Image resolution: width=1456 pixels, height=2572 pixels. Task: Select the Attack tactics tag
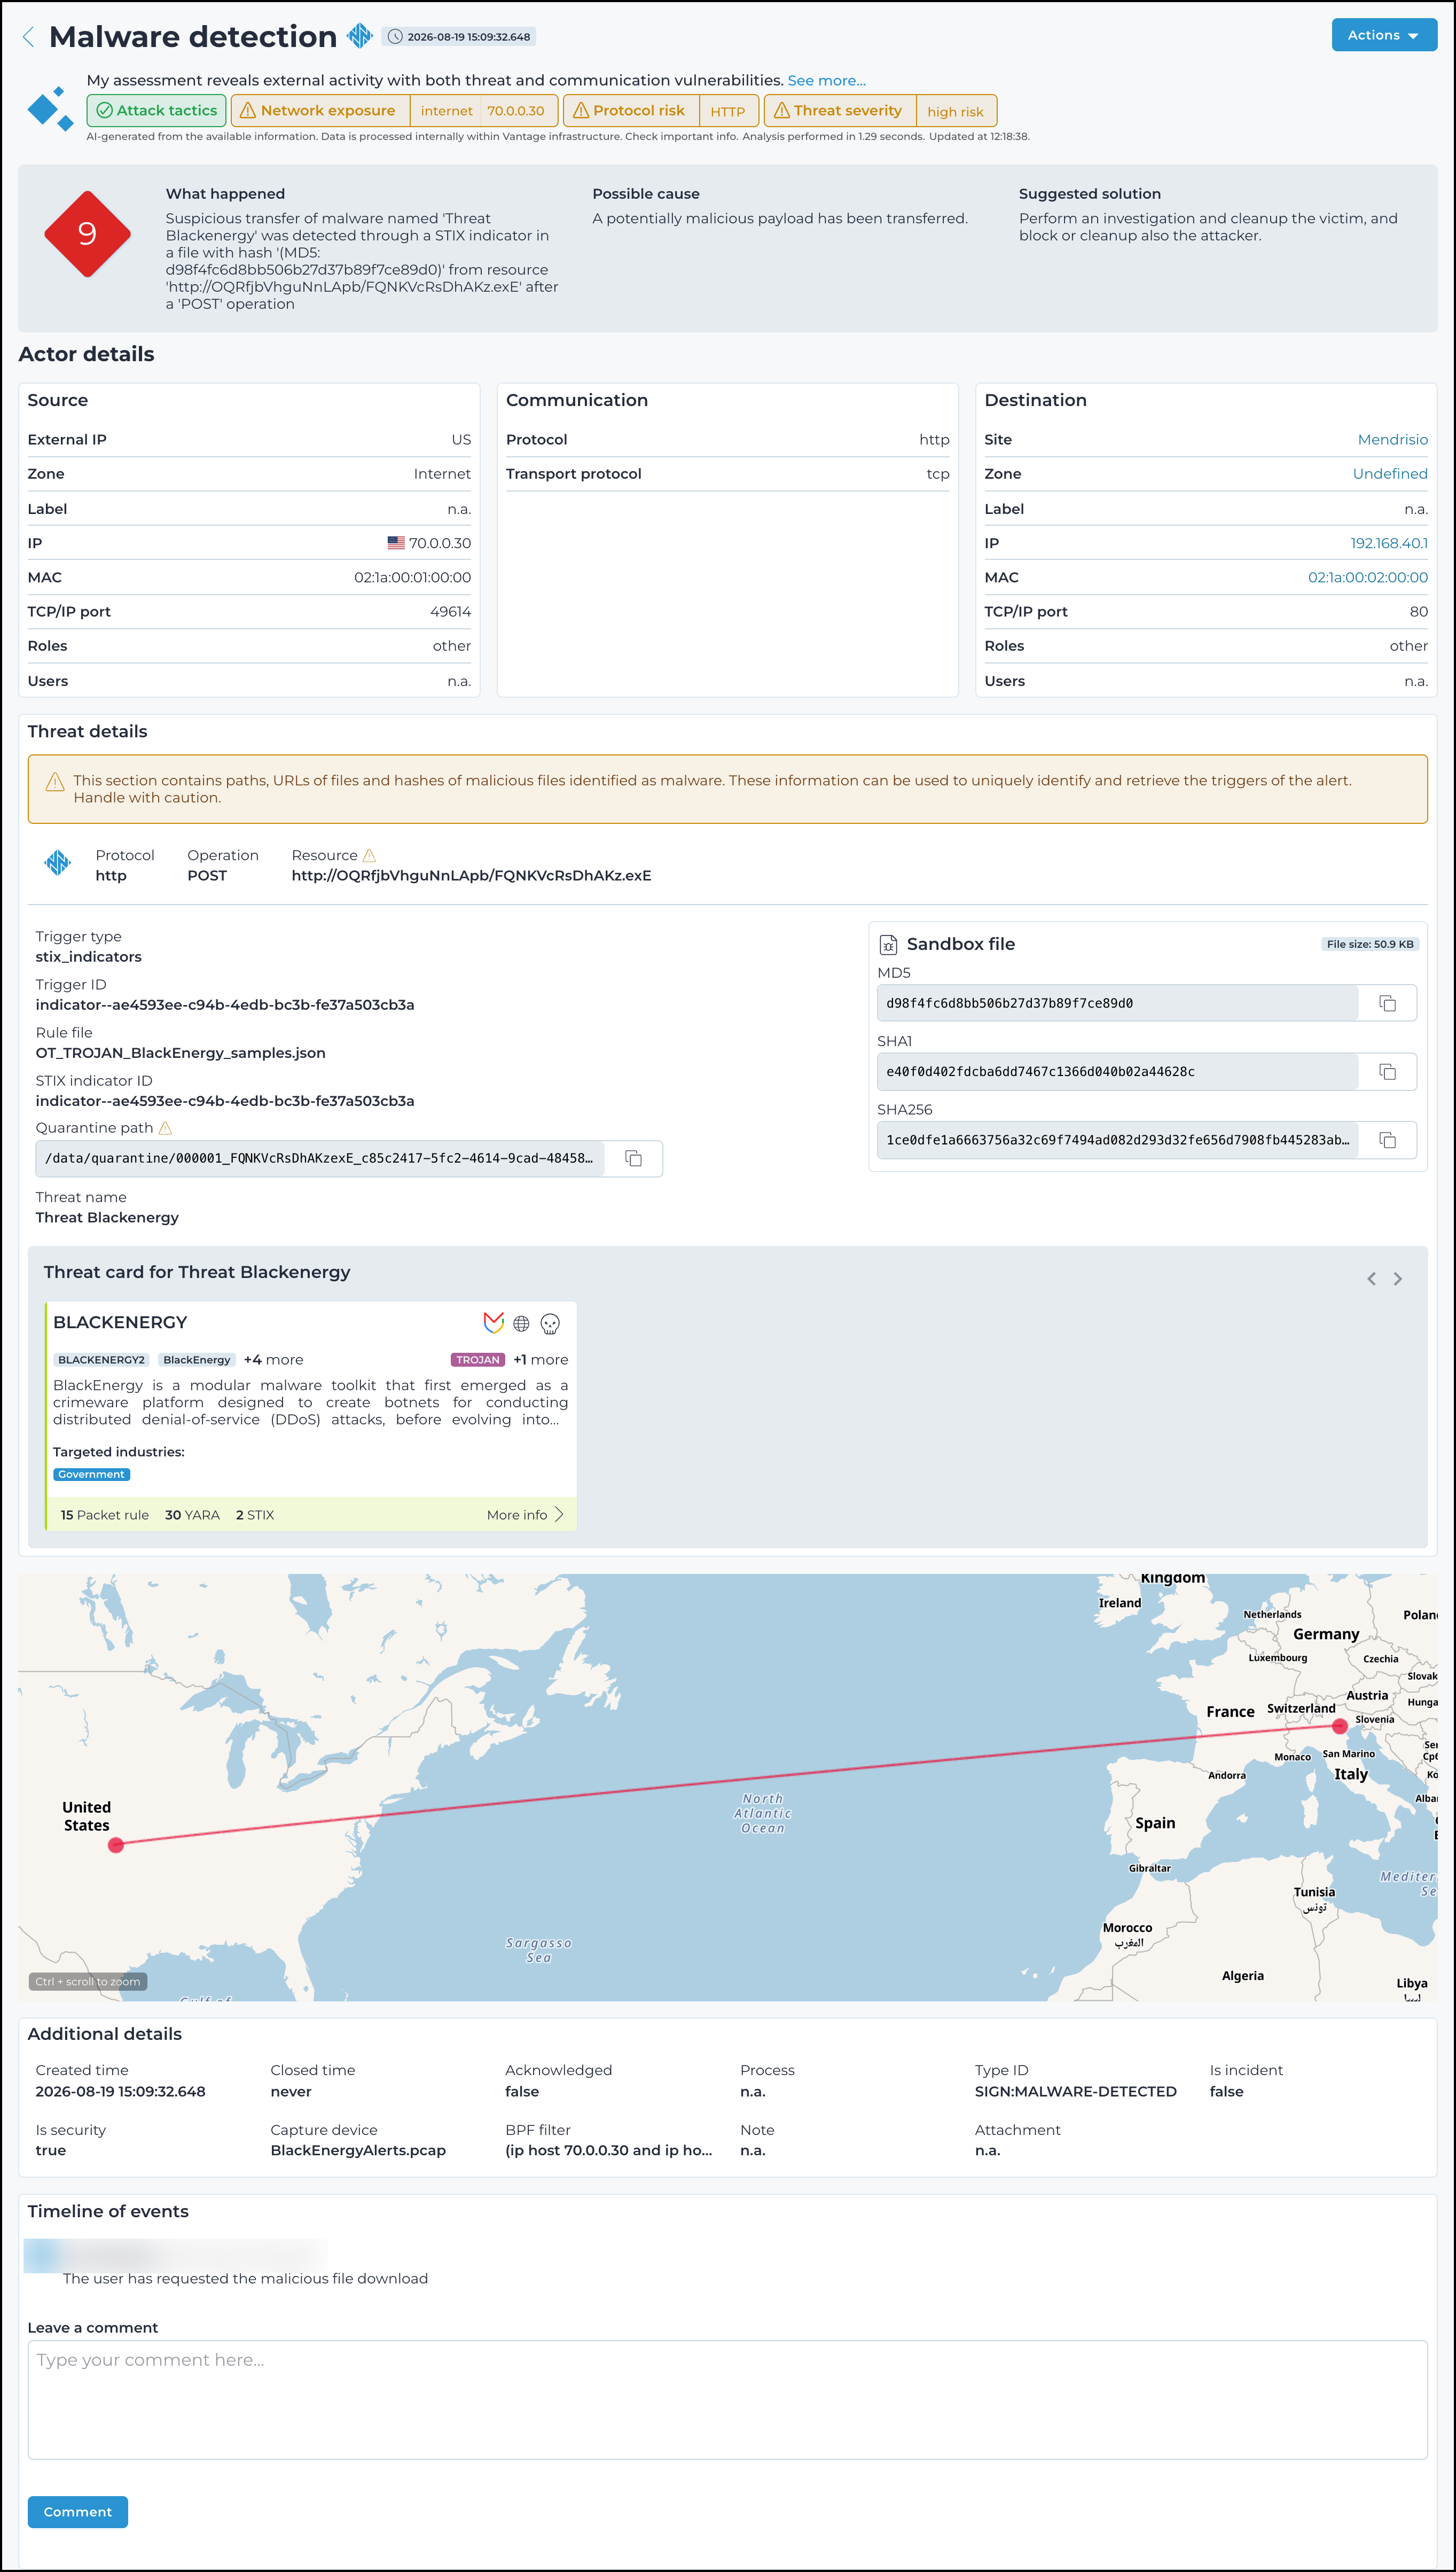pyautogui.click(x=157, y=110)
